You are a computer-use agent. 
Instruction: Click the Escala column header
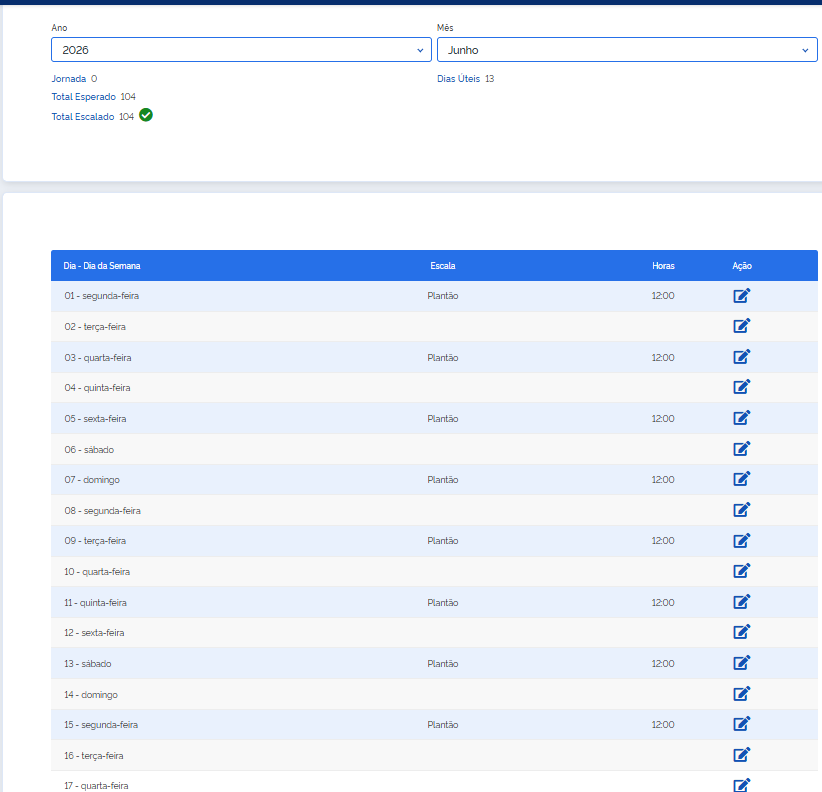(442, 266)
